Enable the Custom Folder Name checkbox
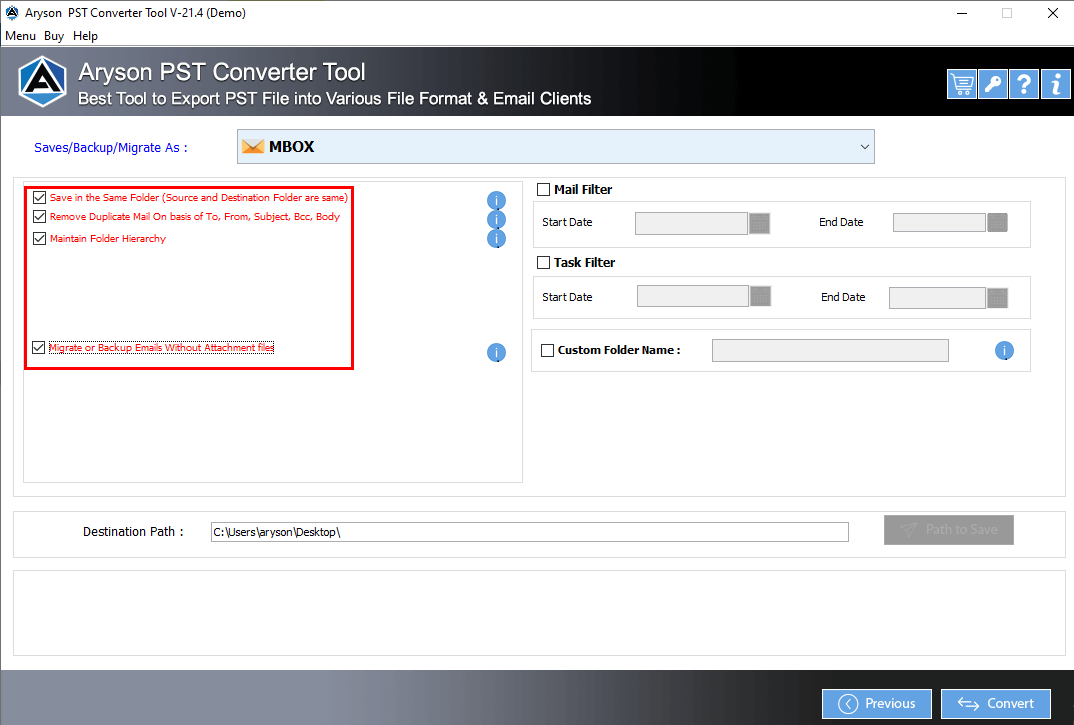Viewport: 1074px width, 725px height. tap(547, 350)
